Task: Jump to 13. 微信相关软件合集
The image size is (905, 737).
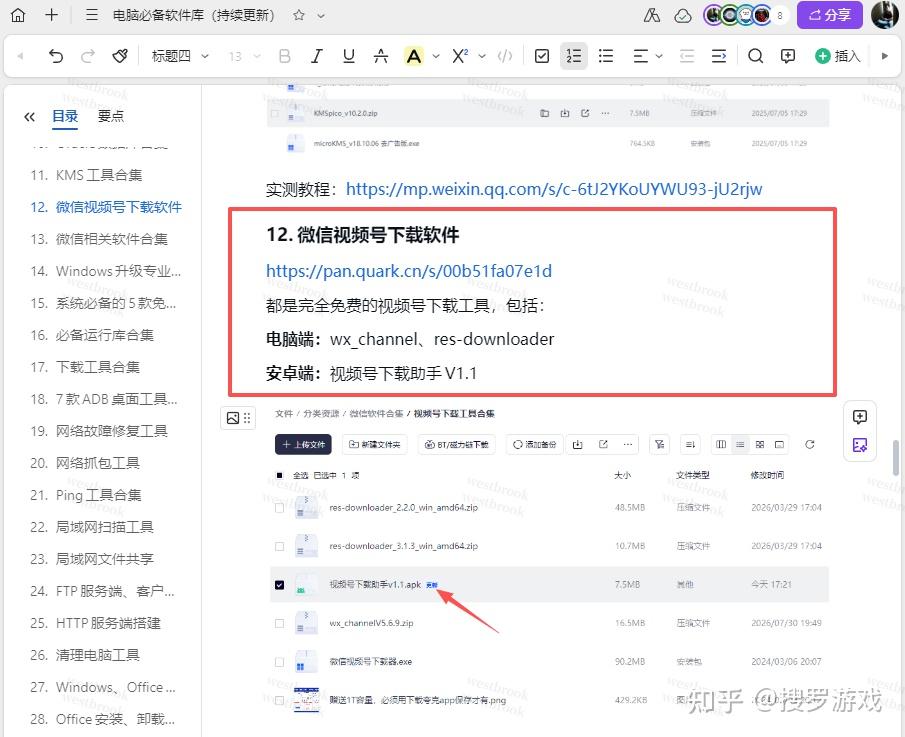Action: 99,239
